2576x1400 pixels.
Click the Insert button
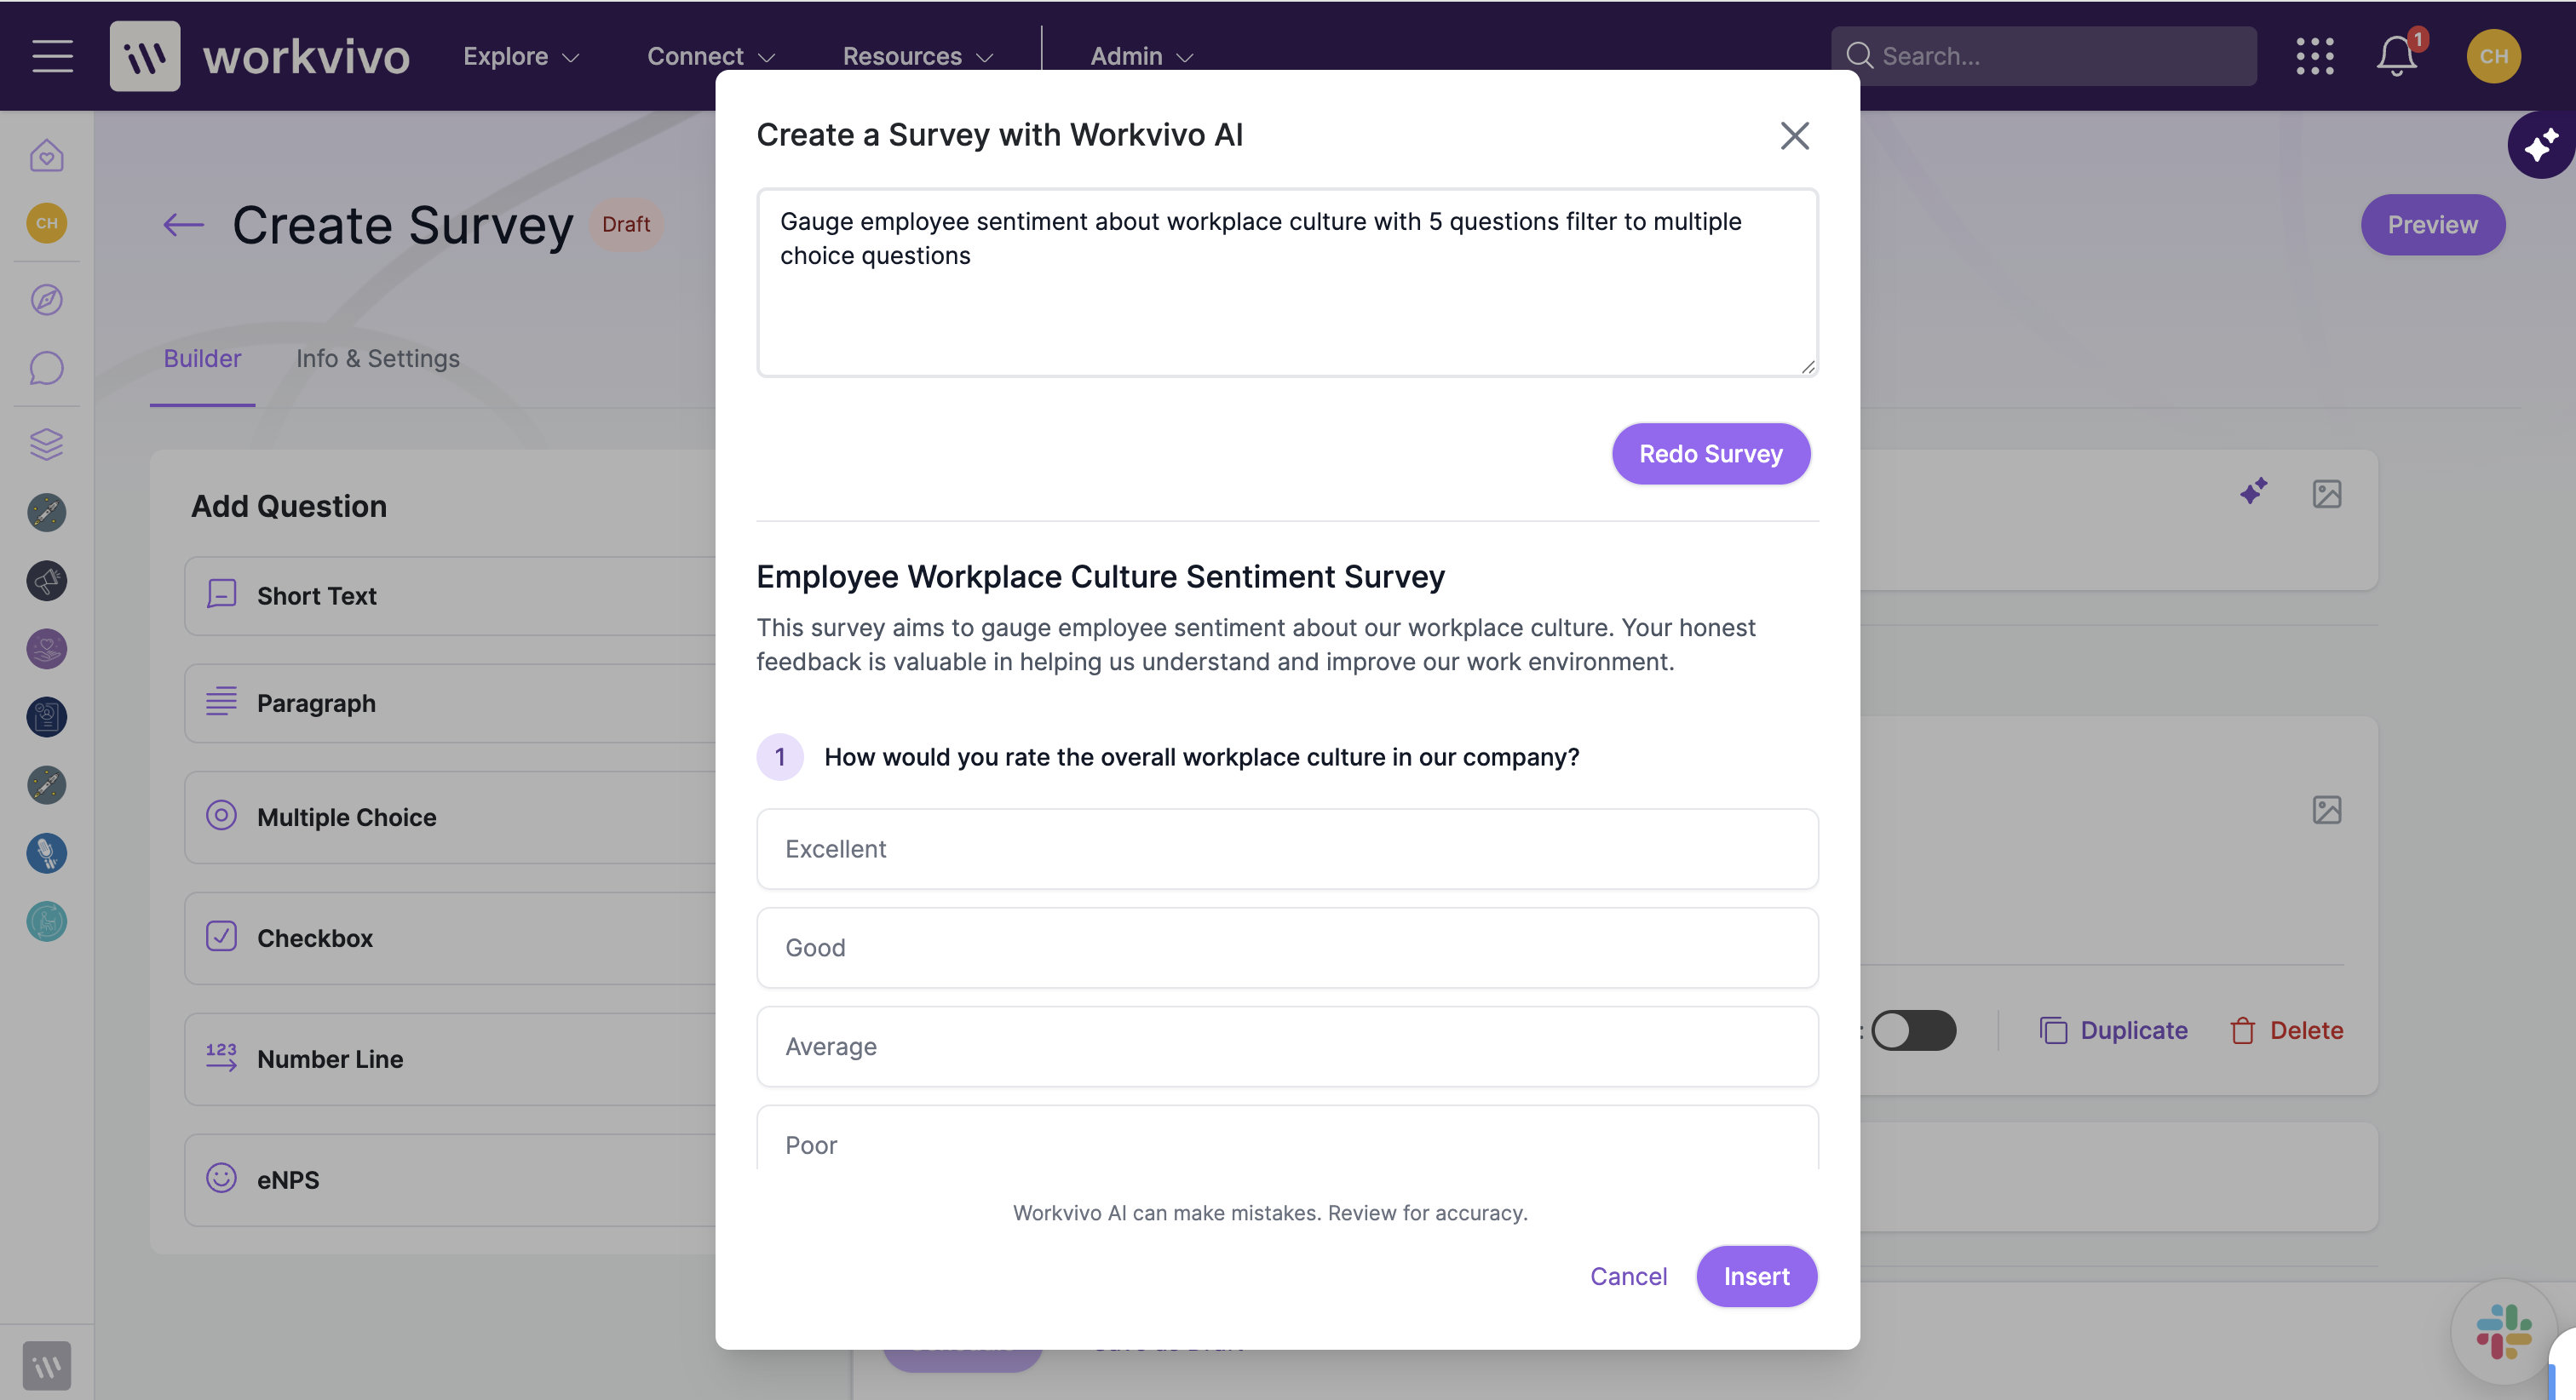click(x=1756, y=1277)
